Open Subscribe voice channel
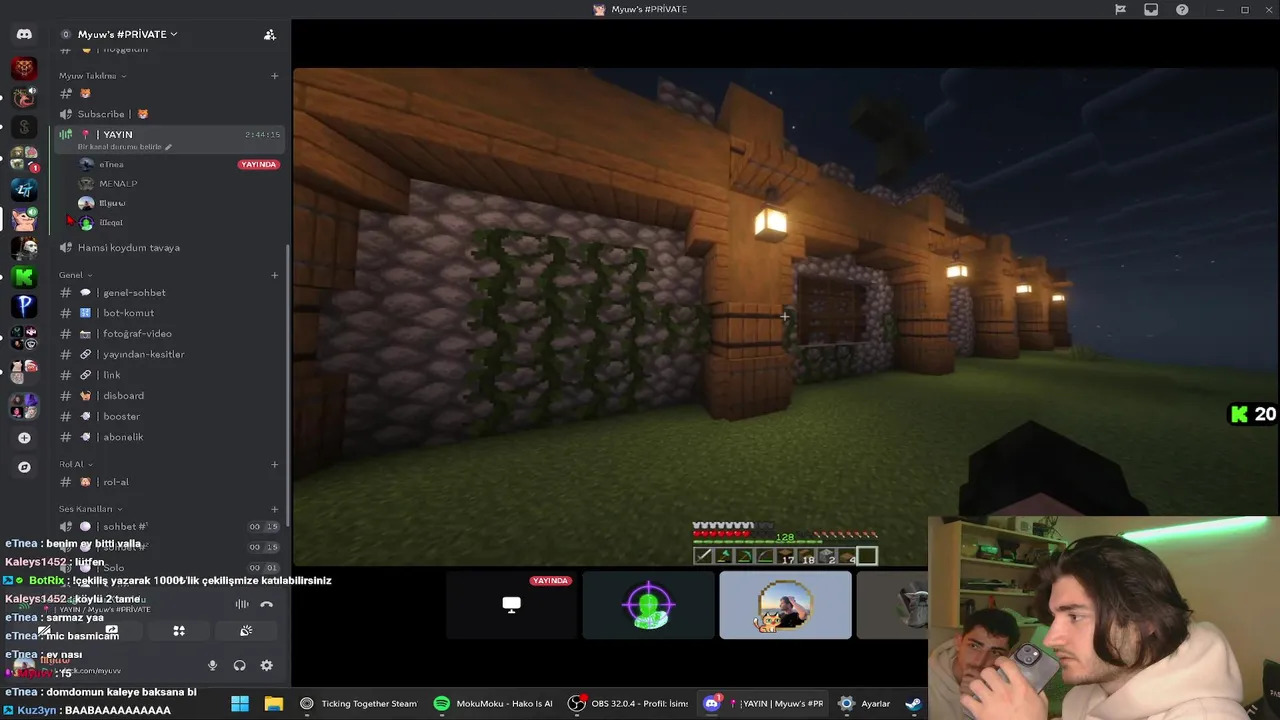 pos(170,114)
